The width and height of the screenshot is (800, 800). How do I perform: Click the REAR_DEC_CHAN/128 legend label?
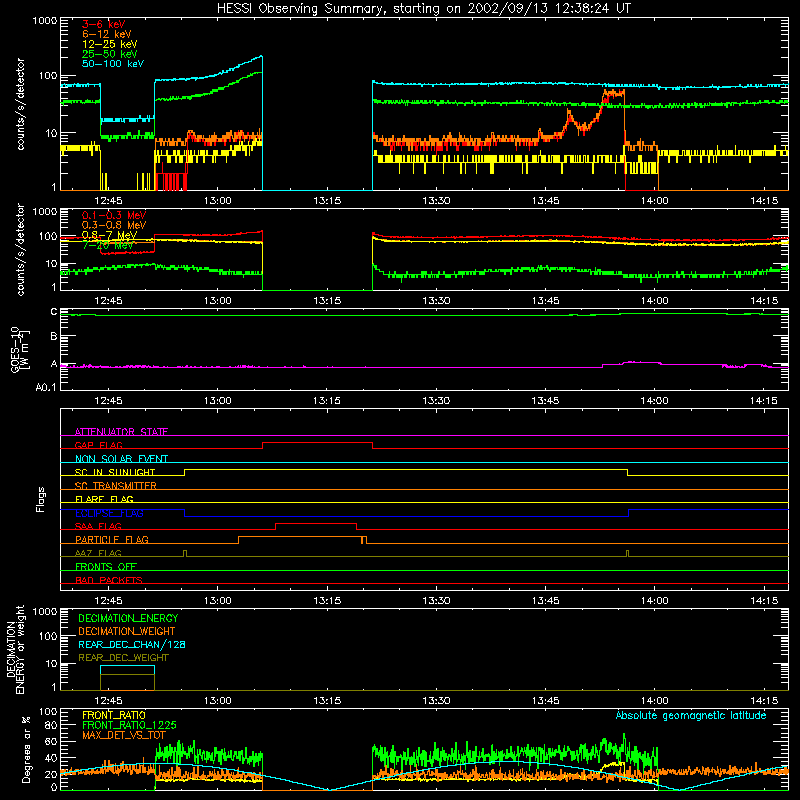click(x=132, y=644)
